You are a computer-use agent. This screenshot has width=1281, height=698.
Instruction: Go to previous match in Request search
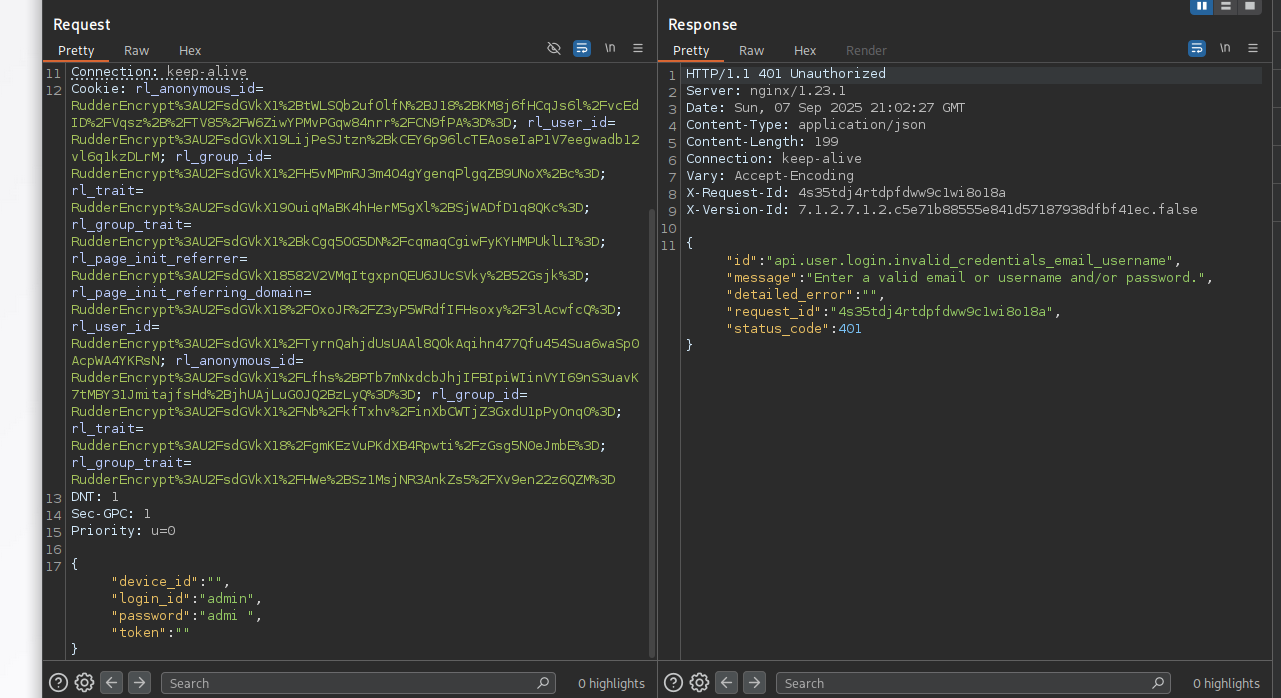112,683
